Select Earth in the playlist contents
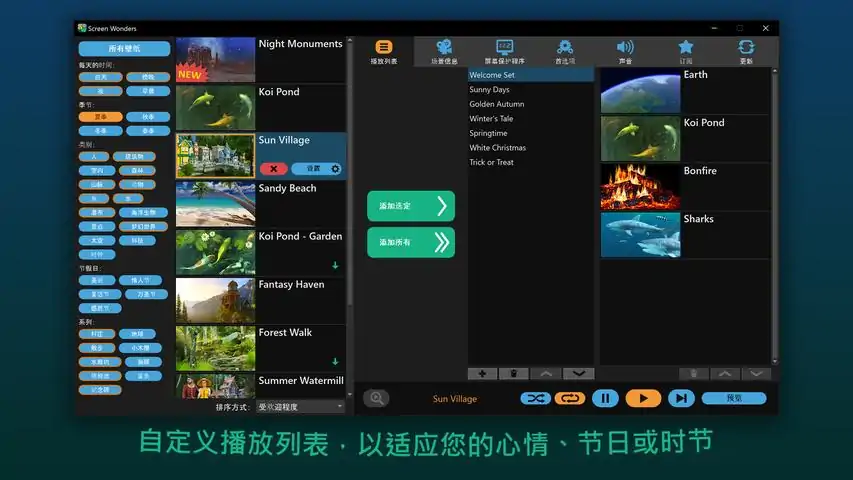Image resolution: width=853 pixels, height=480 pixels. [685, 91]
